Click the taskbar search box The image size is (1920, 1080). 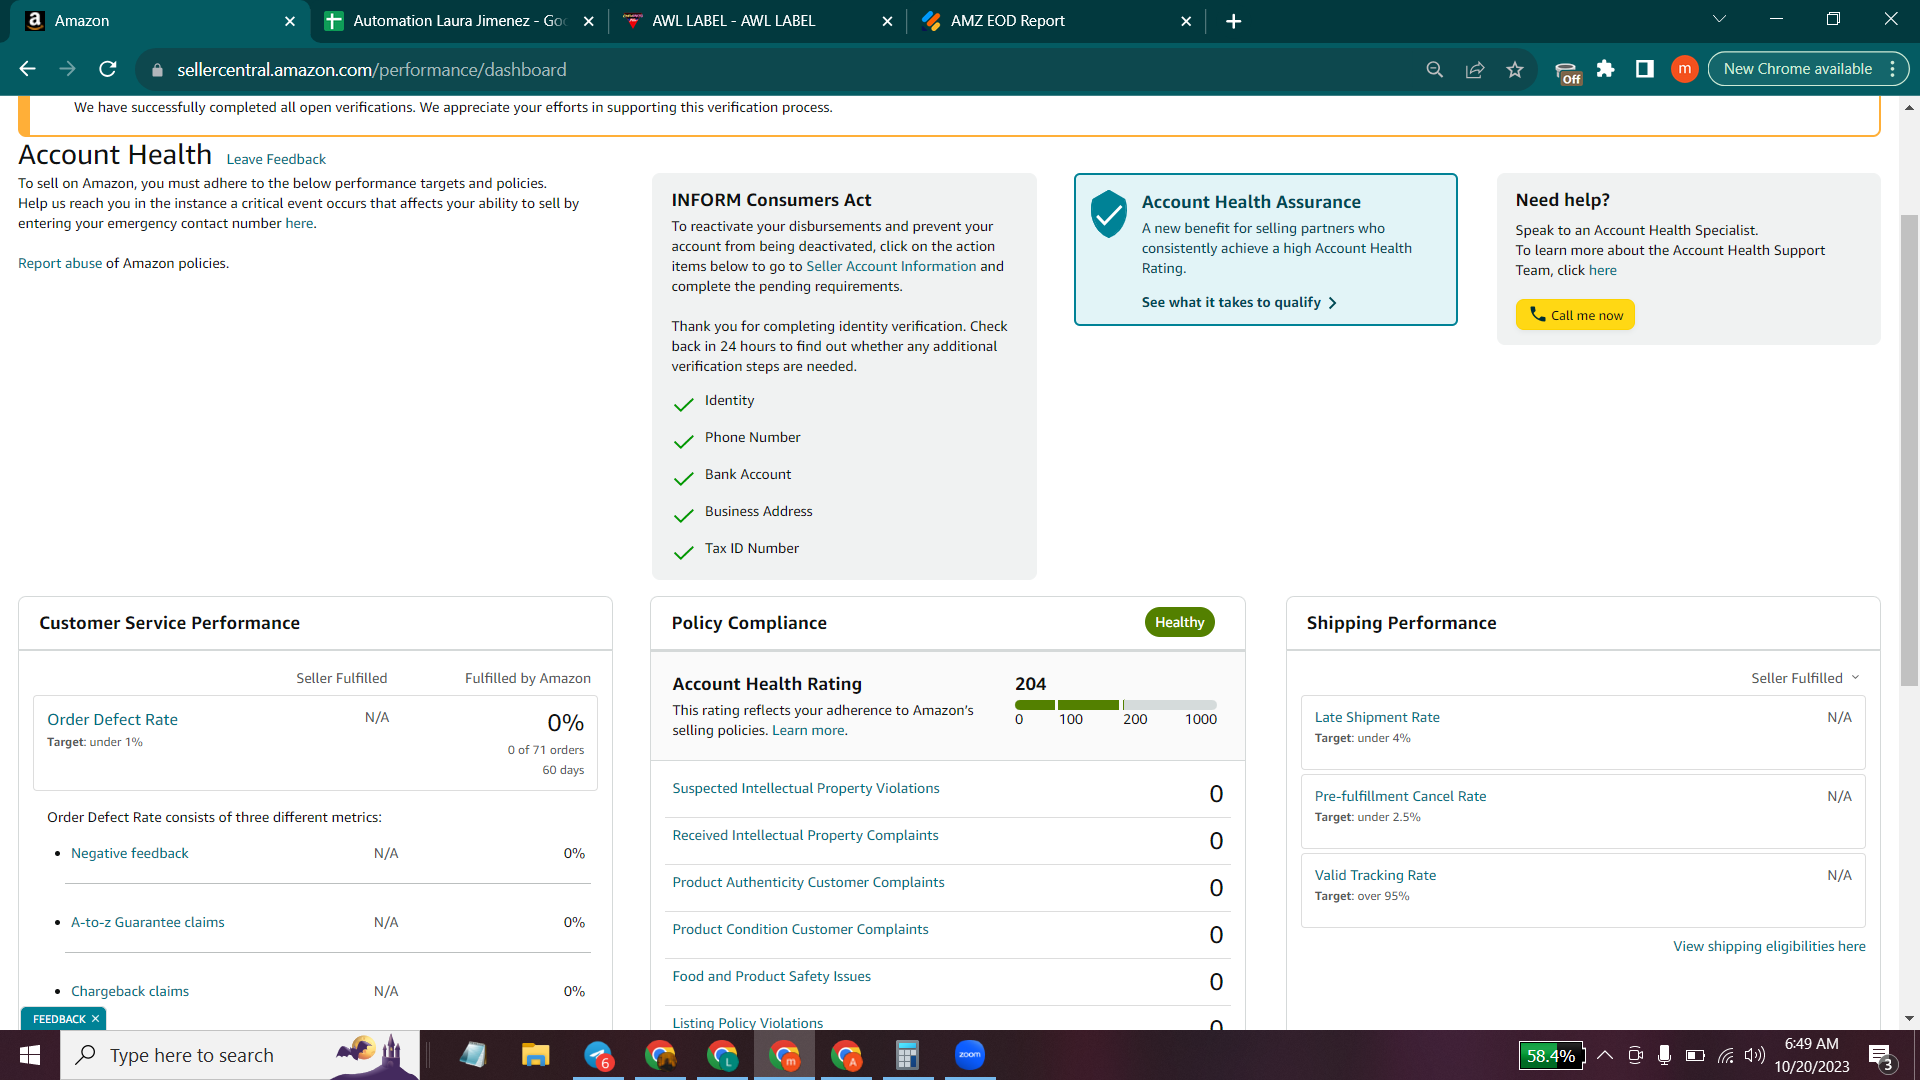pos(240,1055)
